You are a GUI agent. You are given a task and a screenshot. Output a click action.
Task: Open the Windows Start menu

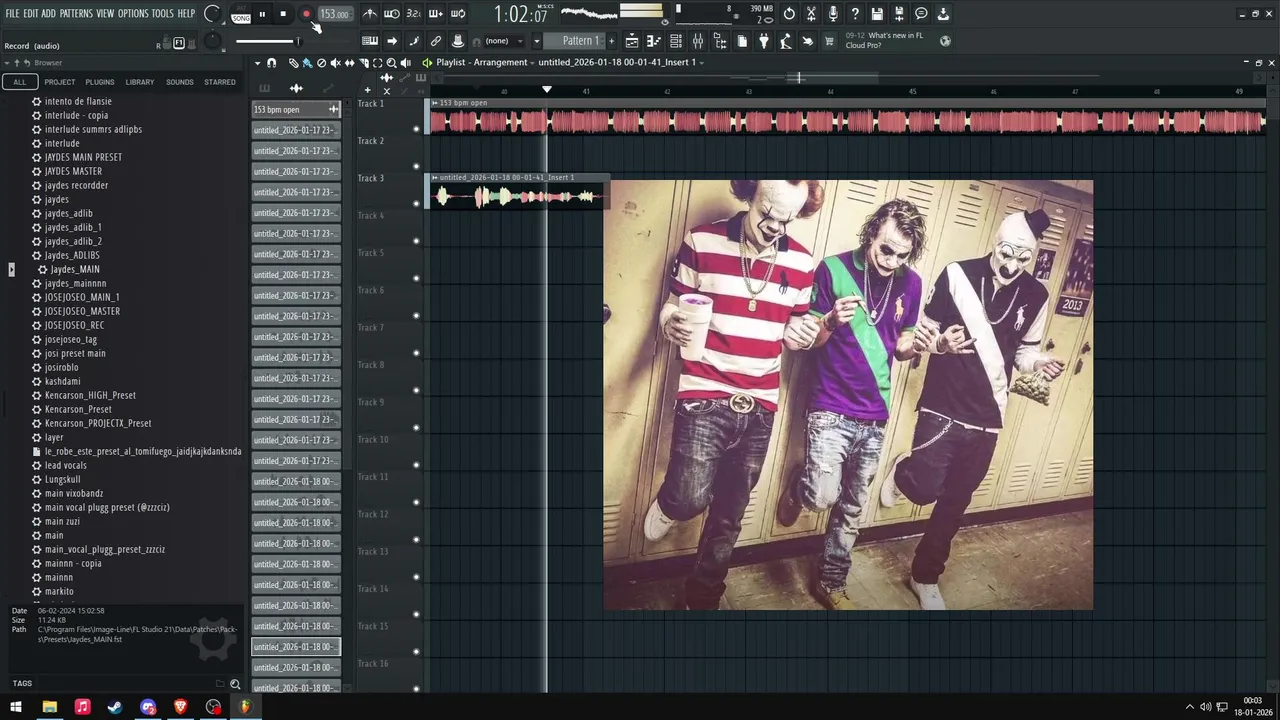click(16, 707)
